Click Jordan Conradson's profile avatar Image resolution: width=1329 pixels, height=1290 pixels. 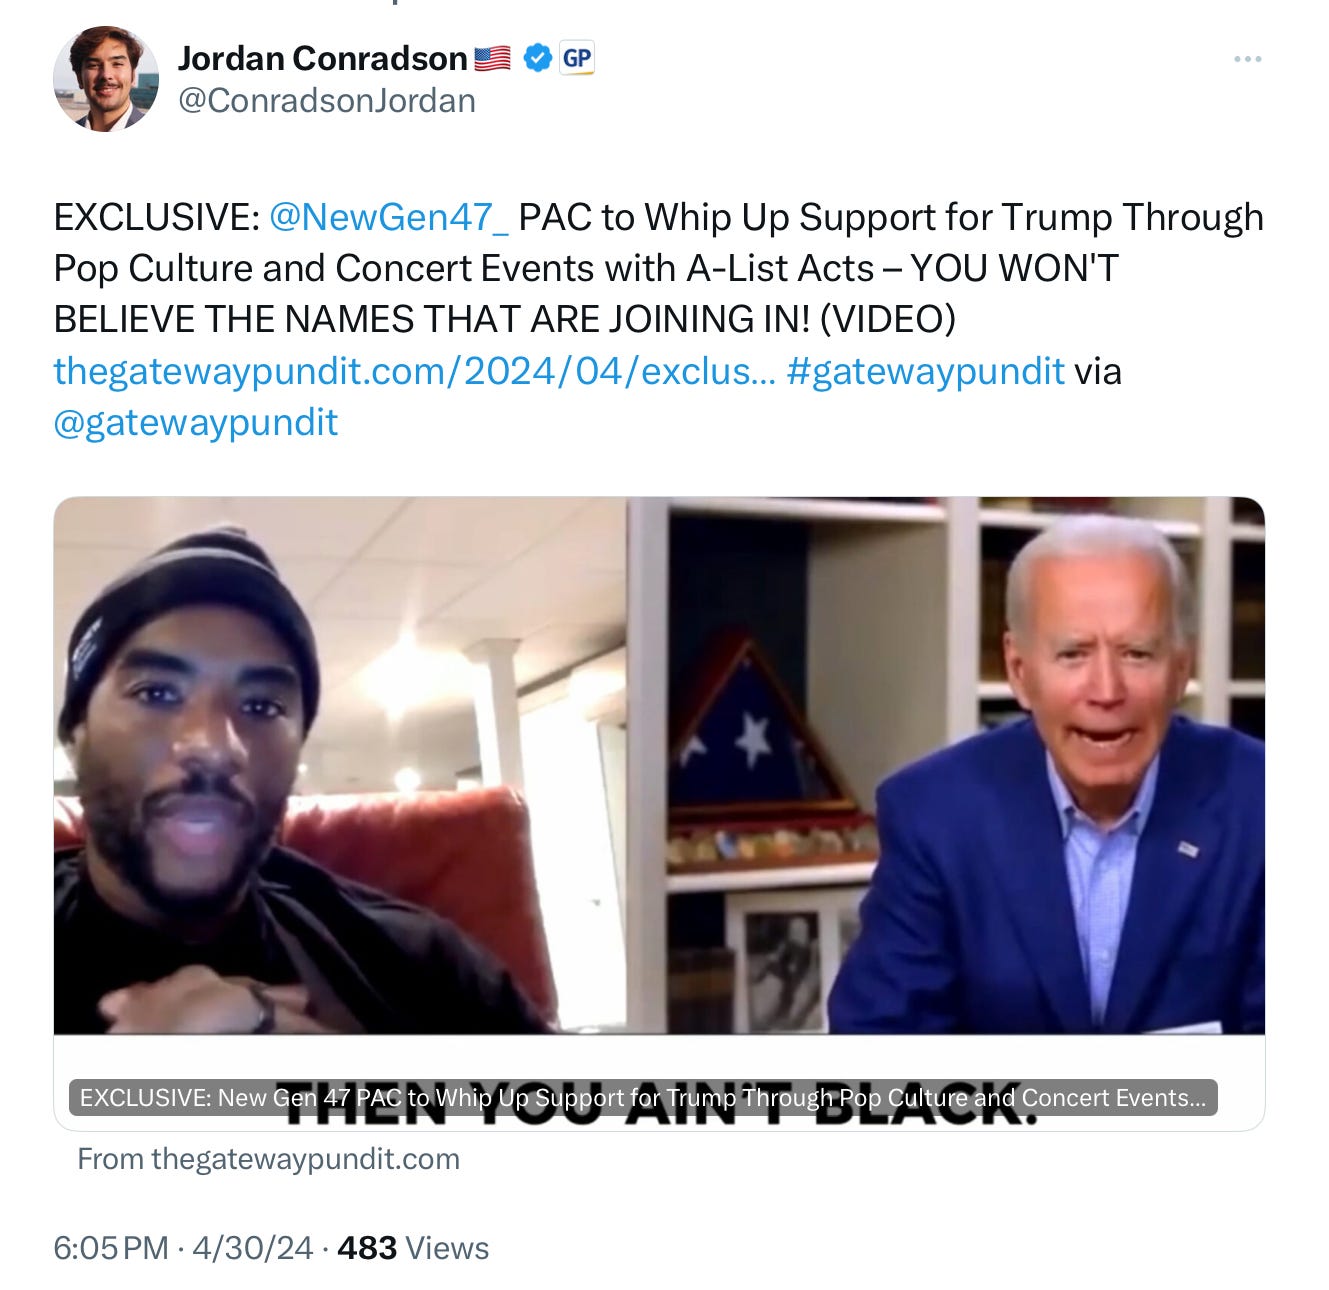[106, 79]
